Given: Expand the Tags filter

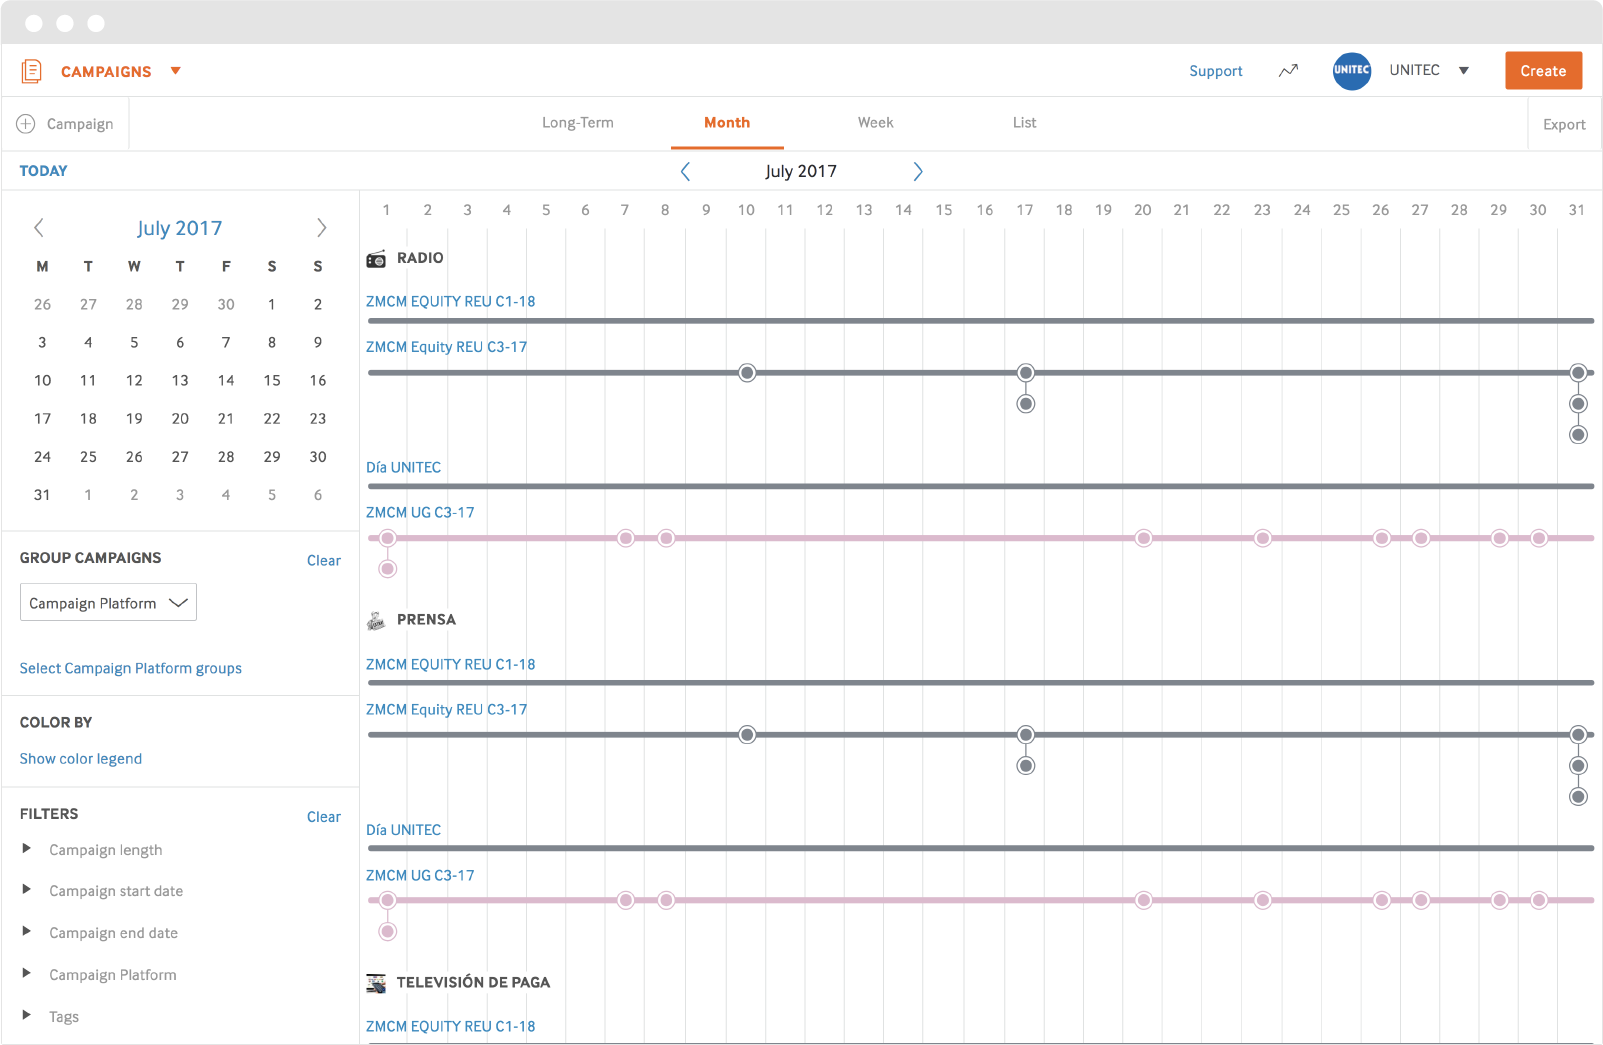Looking at the screenshot, I should 26,1016.
